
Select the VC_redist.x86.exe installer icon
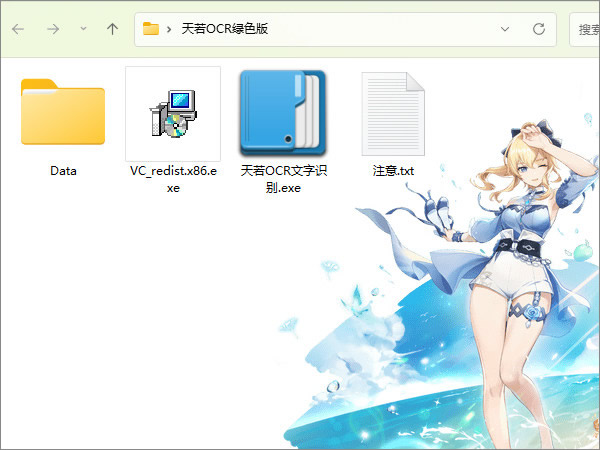point(173,114)
